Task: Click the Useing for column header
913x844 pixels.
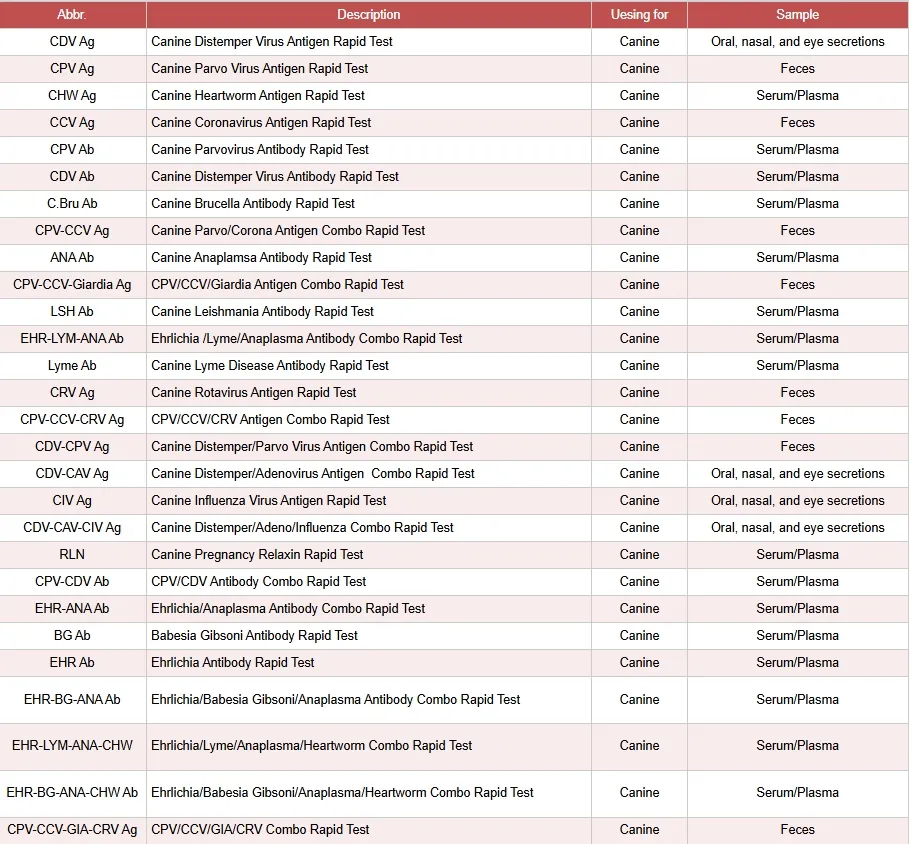Action: click(x=639, y=15)
